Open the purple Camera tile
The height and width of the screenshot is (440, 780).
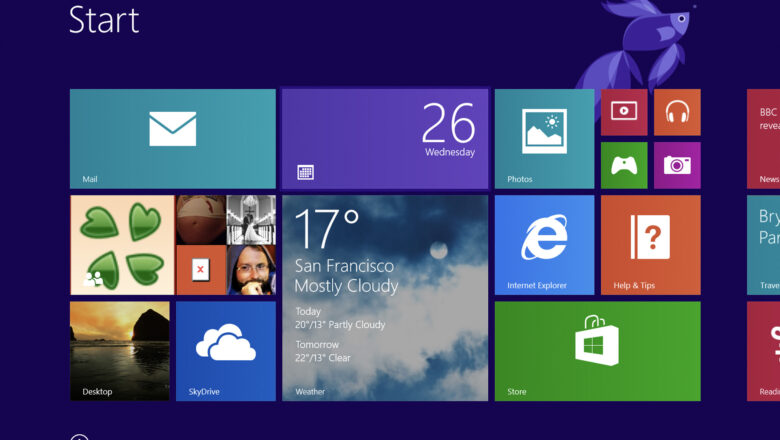[677, 165]
